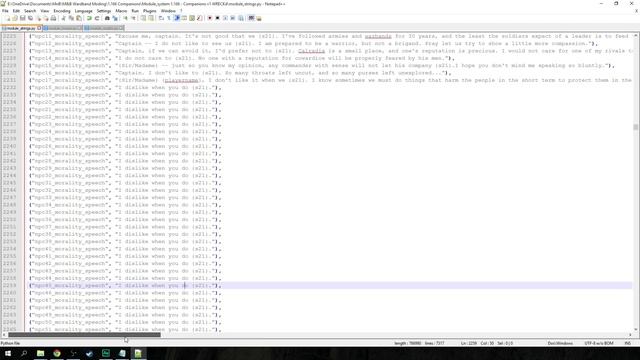Image resolution: width=640 pixels, height=360 pixels.
Task: Toggle word wrap in toolbar
Action: (161, 18)
